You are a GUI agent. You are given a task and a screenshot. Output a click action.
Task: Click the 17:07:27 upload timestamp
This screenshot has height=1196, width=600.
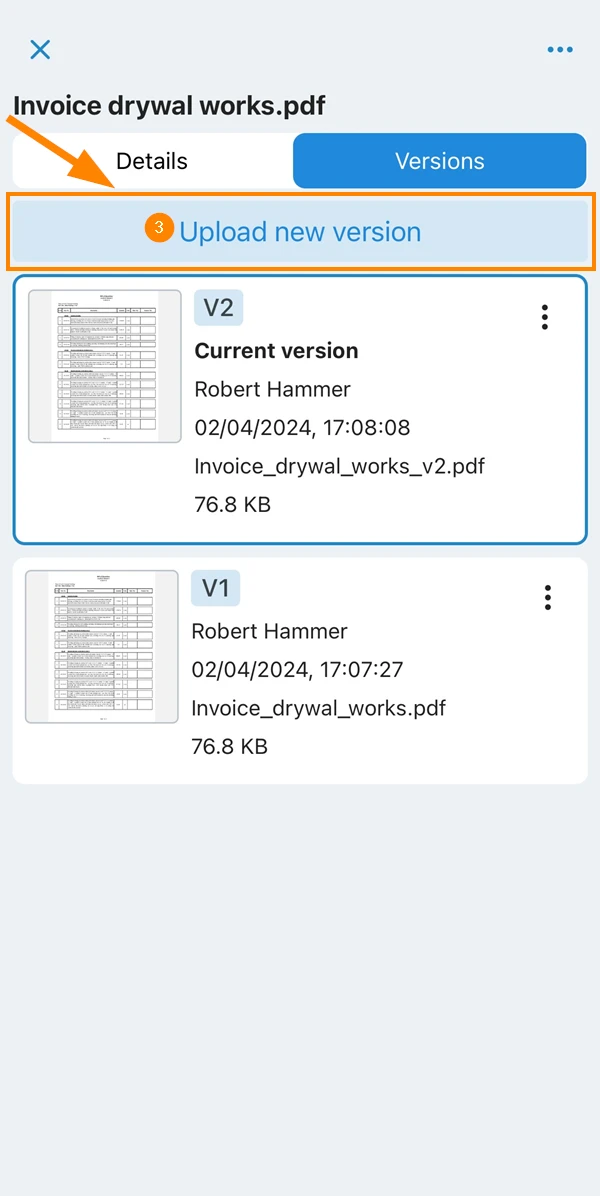coord(360,670)
